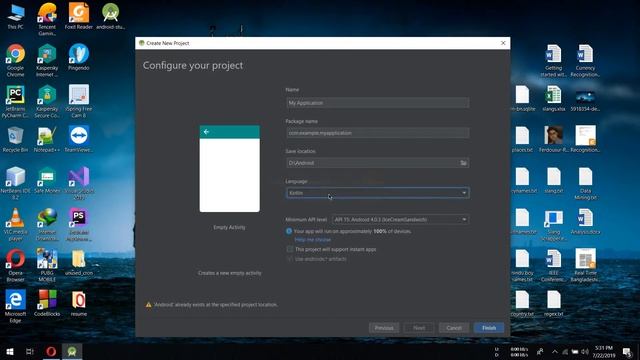Select the JetBrains PyCharm desktop icon

tap(16, 102)
